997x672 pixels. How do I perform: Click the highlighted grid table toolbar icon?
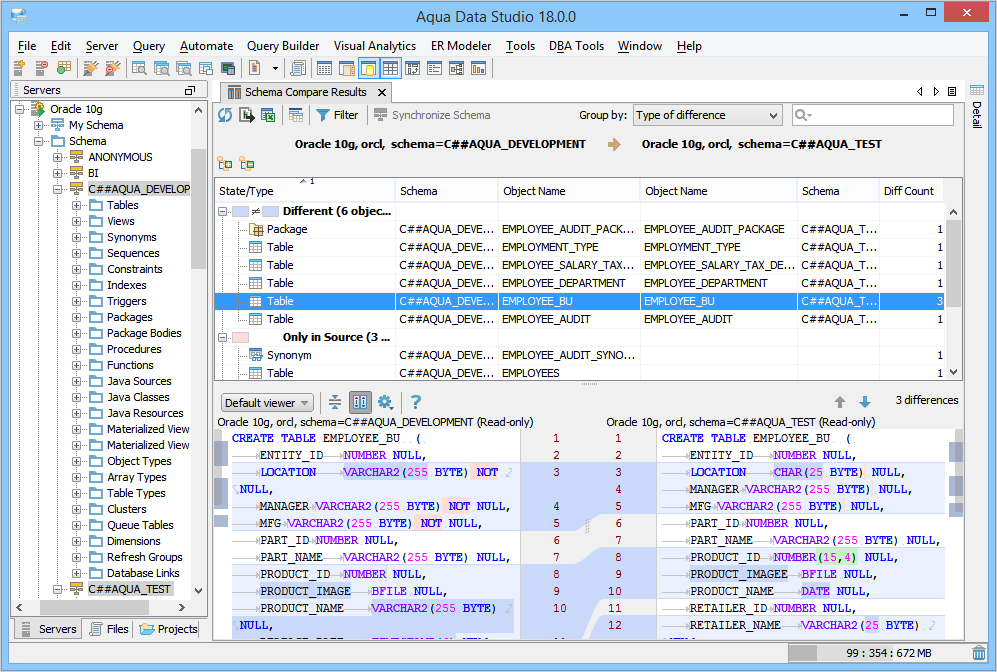[x=390, y=68]
